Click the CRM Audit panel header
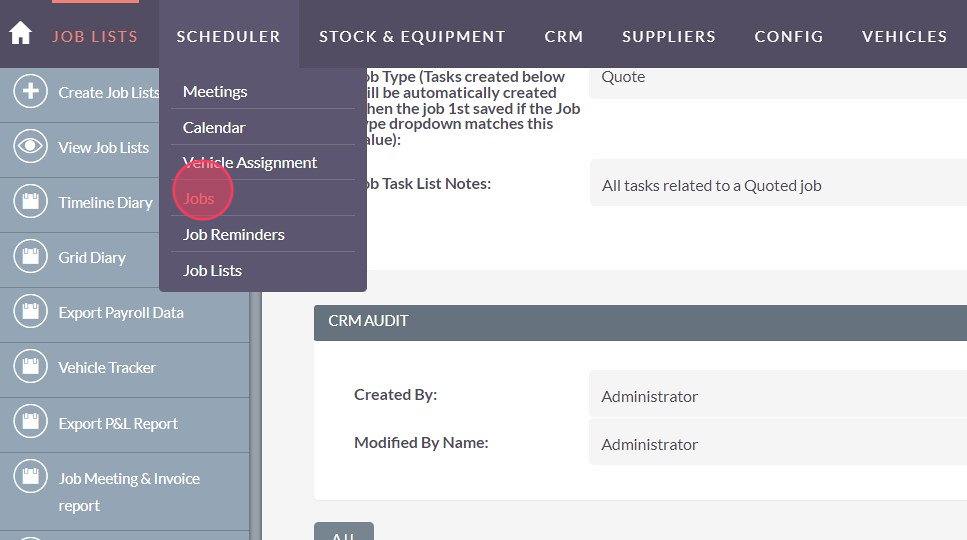The height and width of the screenshot is (540, 967). [x=640, y=322]
